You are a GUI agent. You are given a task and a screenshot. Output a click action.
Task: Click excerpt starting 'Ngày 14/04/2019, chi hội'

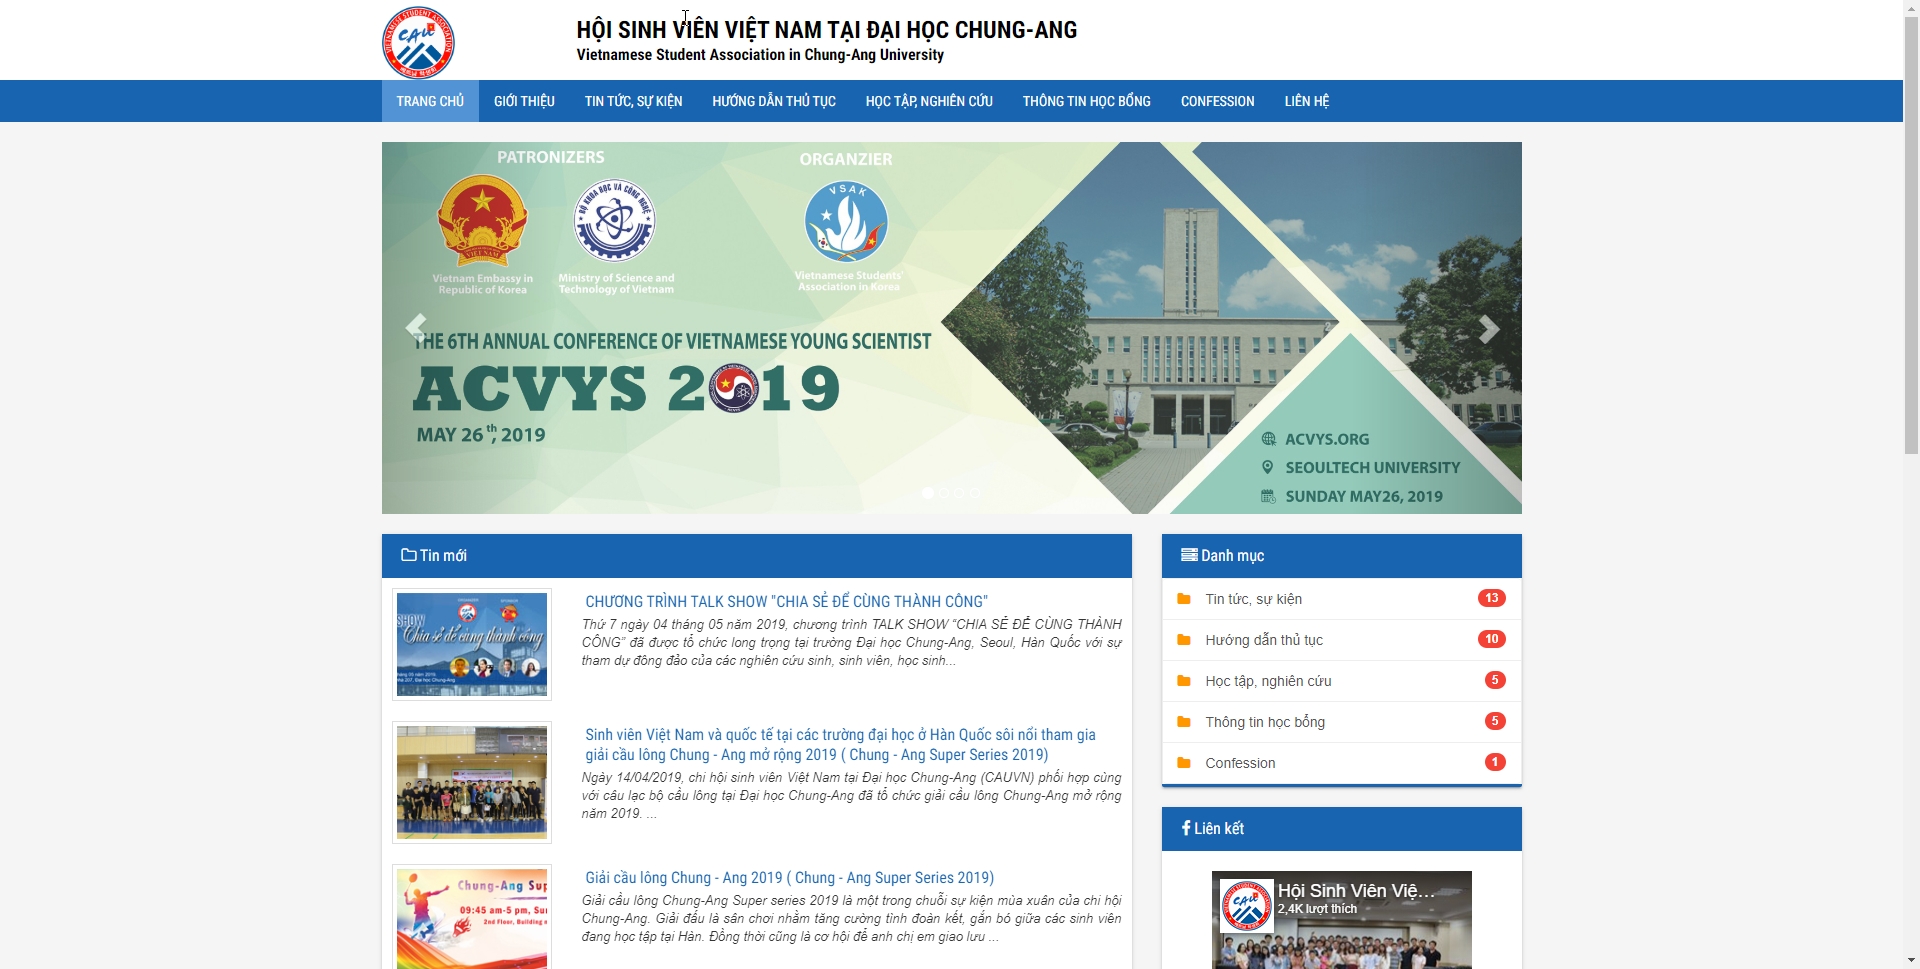click(x=852, y=795)
